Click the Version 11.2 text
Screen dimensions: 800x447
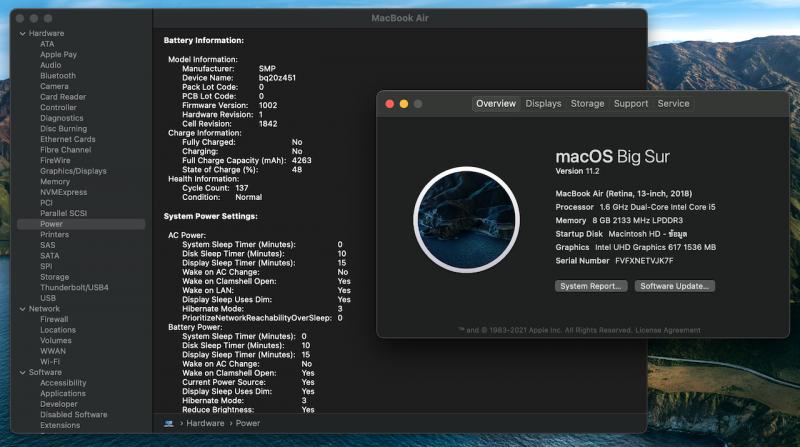(x=577, y=171)
